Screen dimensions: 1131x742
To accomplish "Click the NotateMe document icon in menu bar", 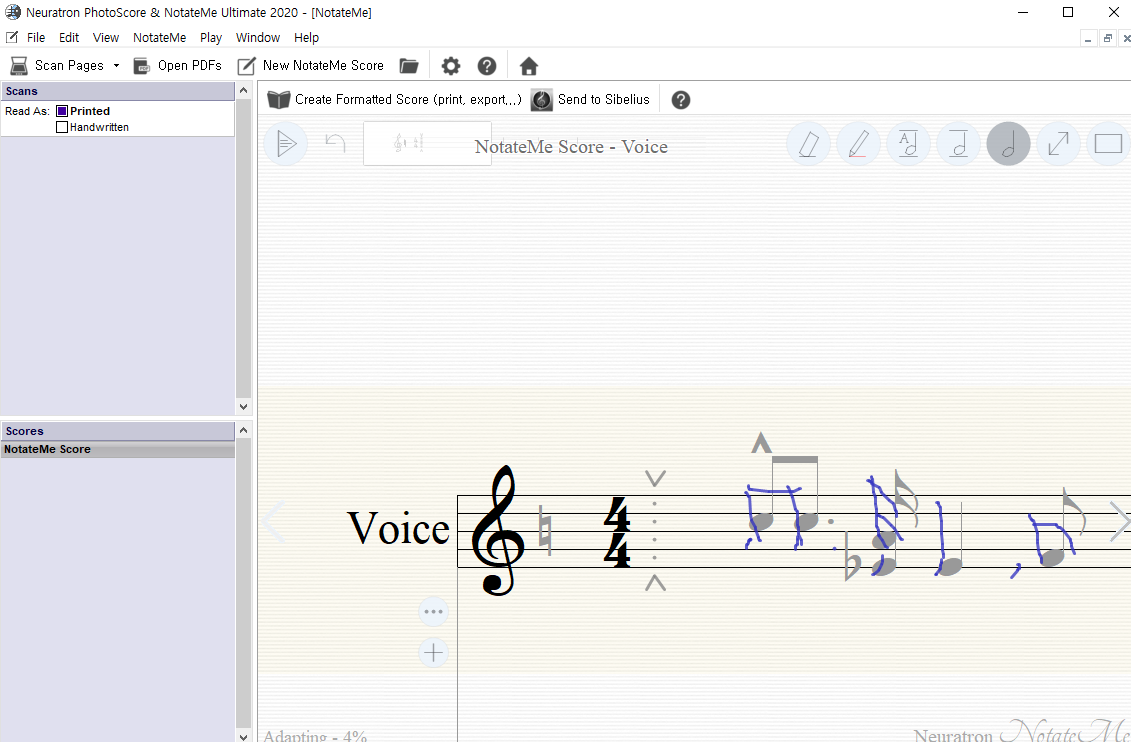I will [x=12, y=37].
